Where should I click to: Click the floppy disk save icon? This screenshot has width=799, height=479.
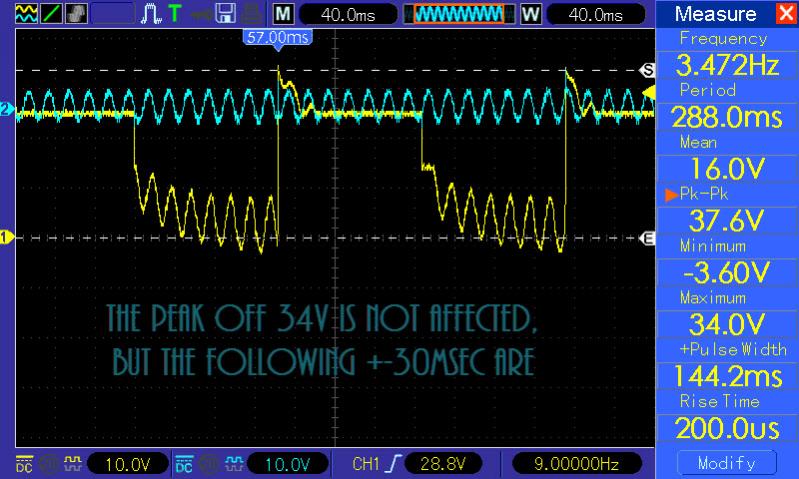[225, 13]
